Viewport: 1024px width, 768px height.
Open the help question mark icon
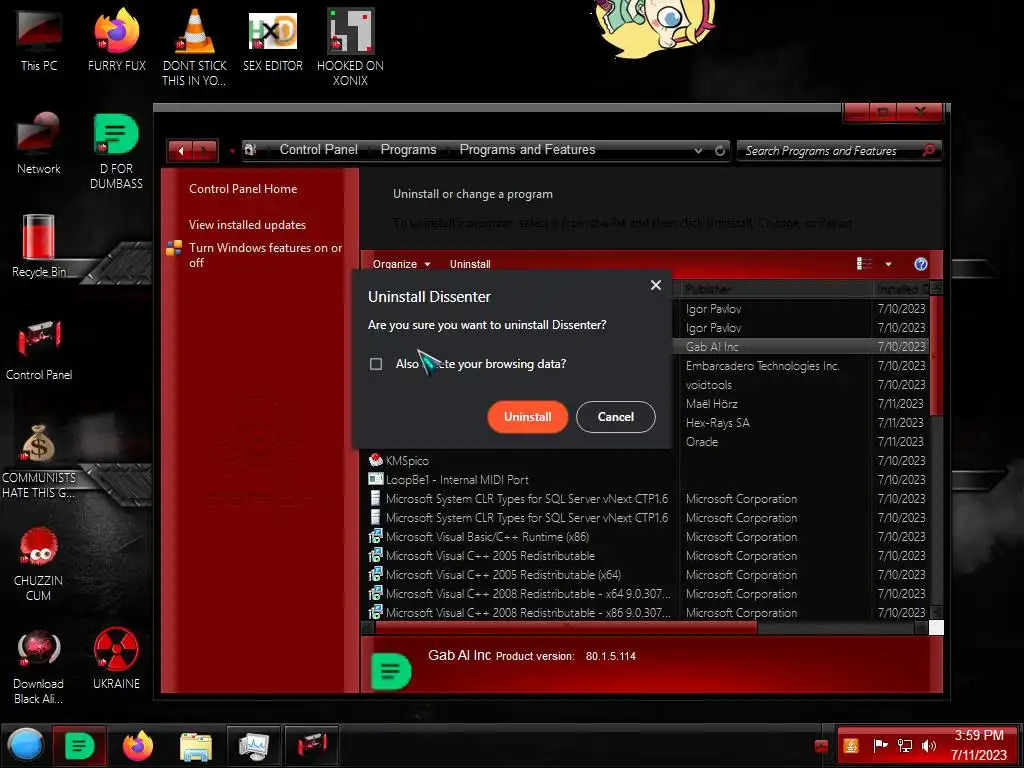click(x=920, y=264)
